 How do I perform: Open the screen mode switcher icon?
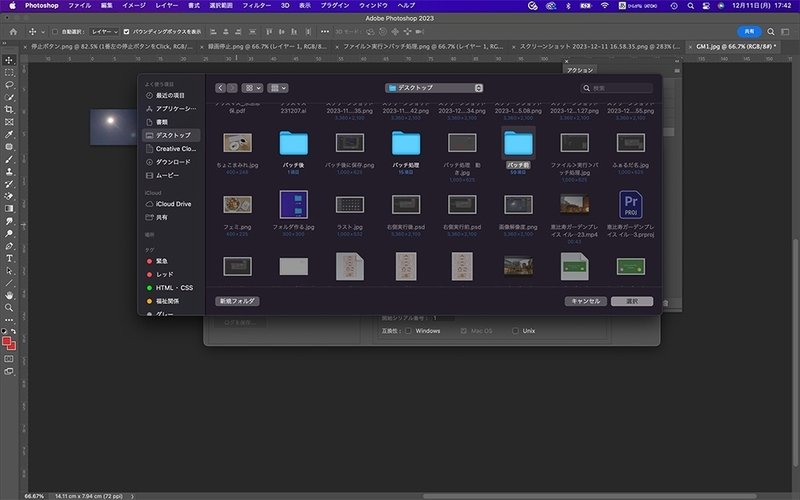click(9, 371)
